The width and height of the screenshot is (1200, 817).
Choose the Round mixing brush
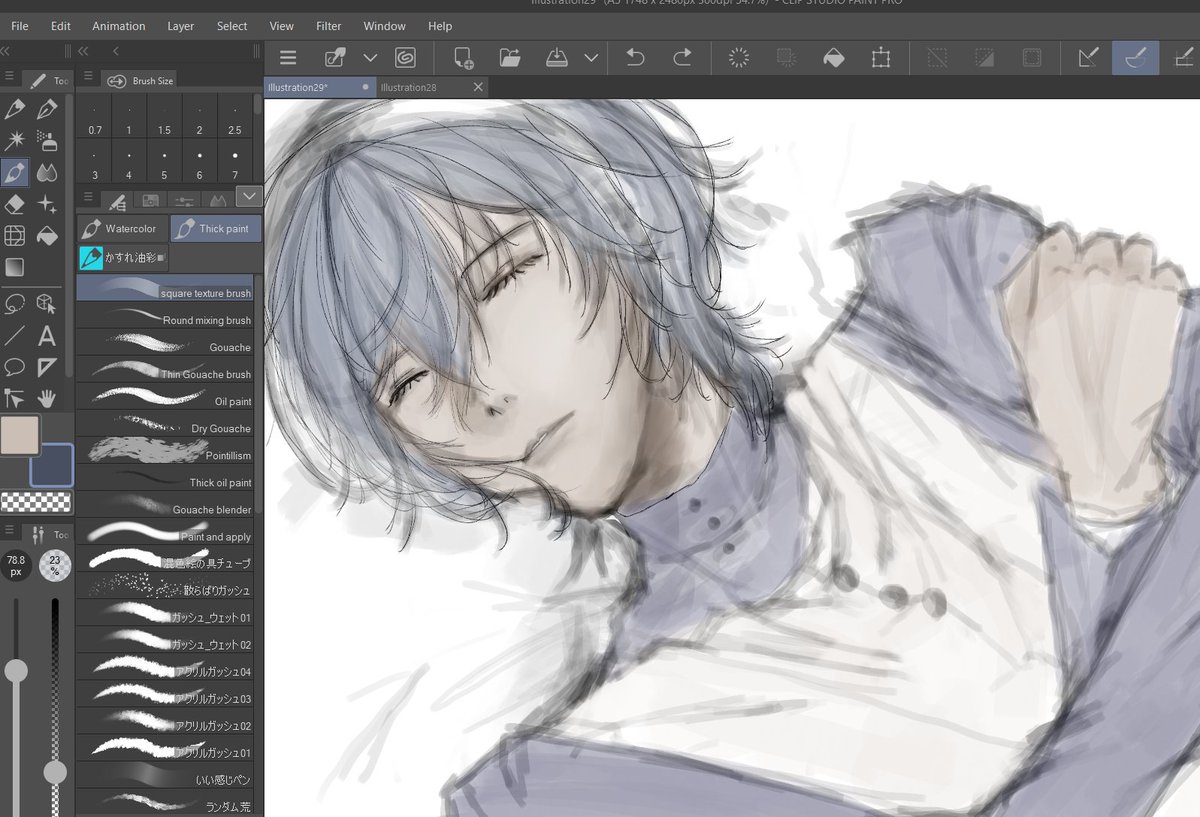tap(165, 316)
